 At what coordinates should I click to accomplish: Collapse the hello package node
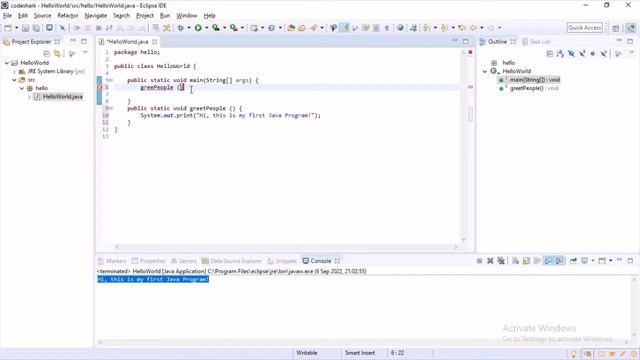[22, 88]
